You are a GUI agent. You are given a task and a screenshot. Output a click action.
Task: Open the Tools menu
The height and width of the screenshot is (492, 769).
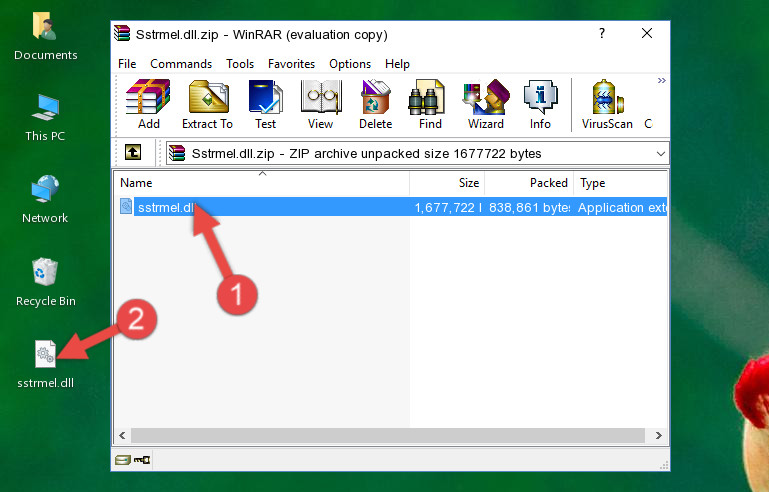(x=240, y=64)
